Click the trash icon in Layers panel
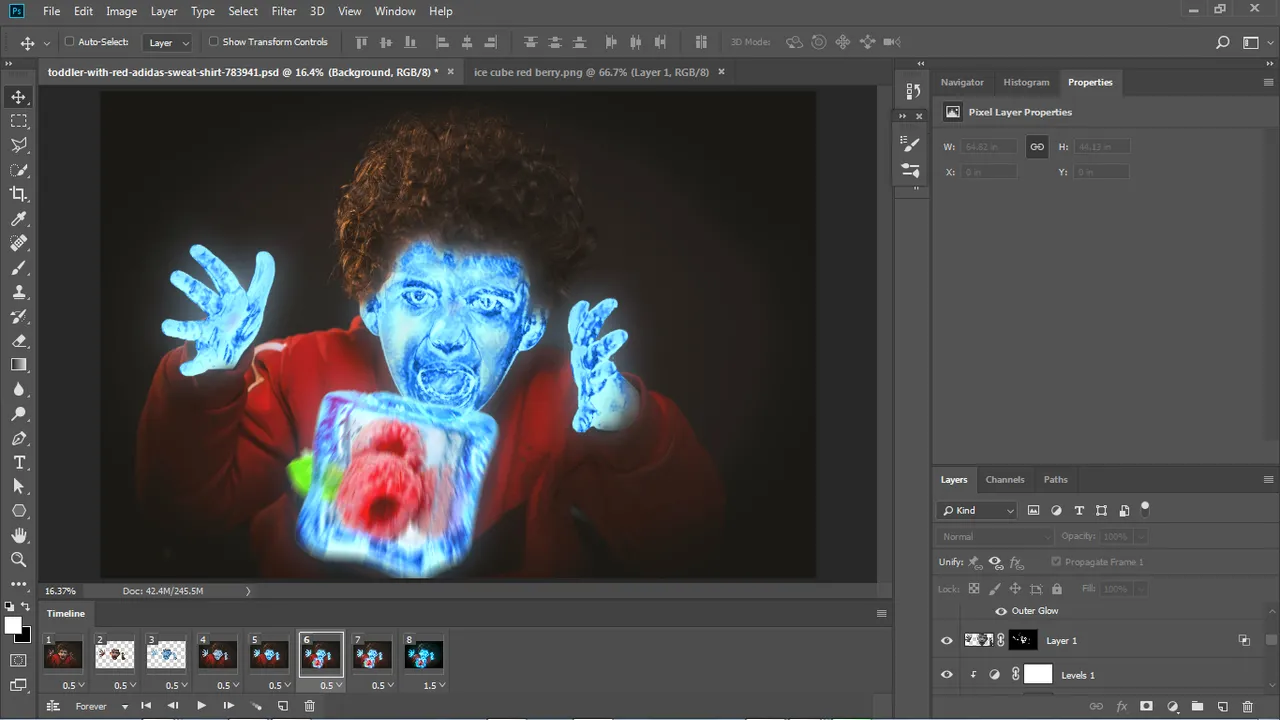The height and width of the screenshot is (720, 1280). [x=1247, y=706]
